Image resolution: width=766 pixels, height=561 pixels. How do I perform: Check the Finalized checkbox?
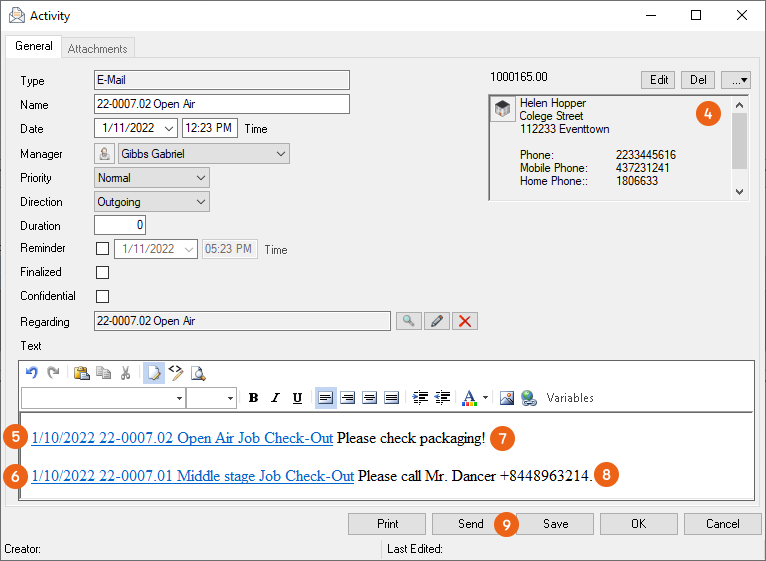[102, 272]
